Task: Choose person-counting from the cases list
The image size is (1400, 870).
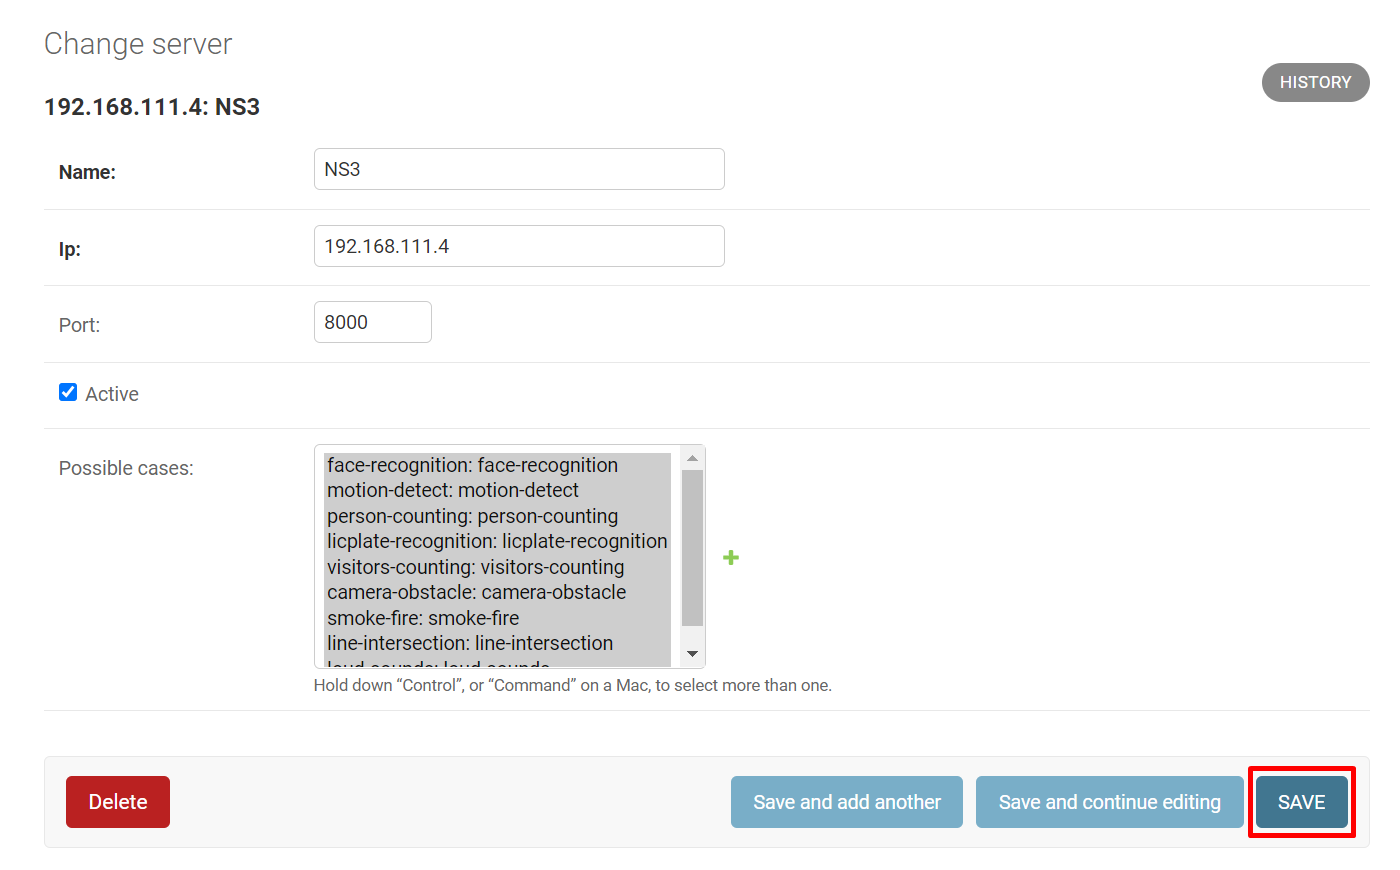Action: [472, 516]
